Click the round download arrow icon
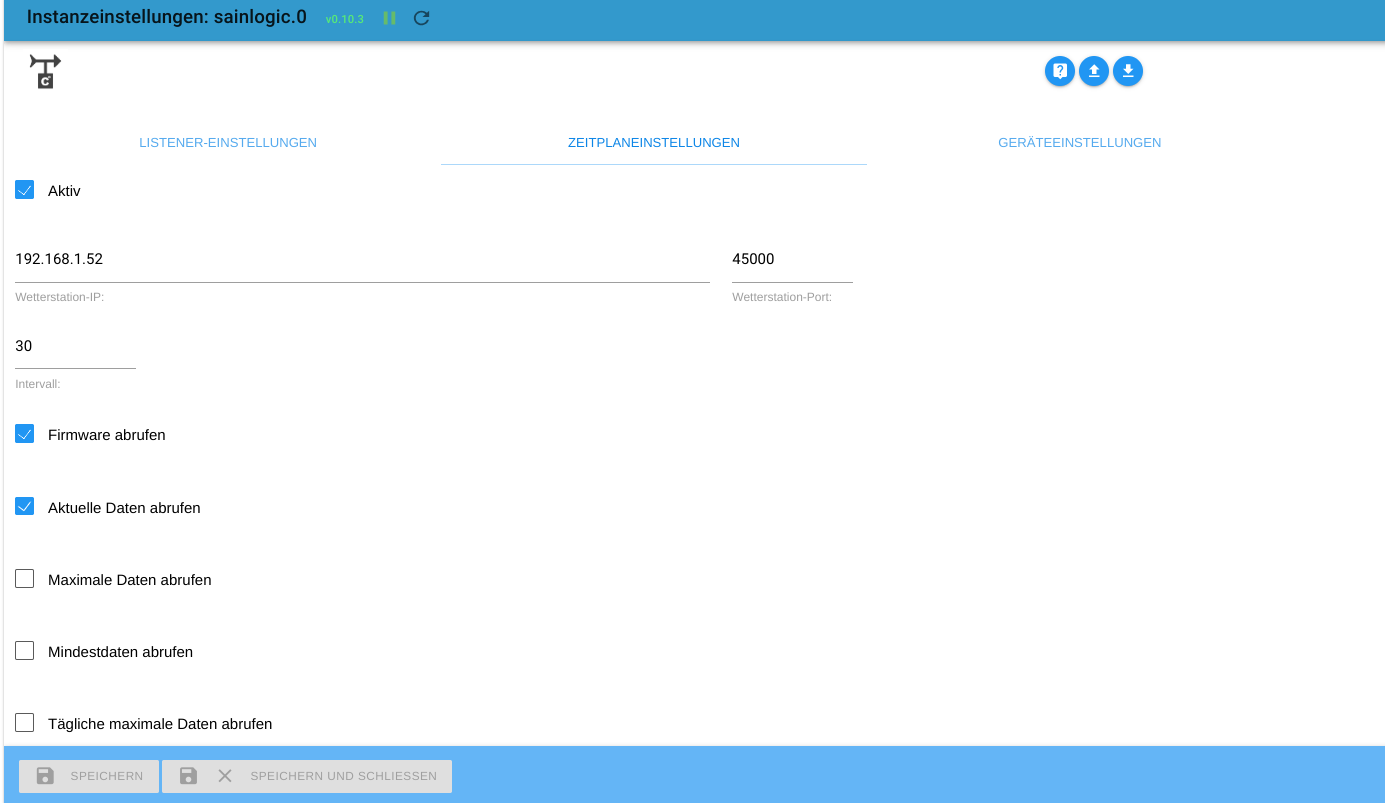The image size is (1385, 803). tap(1128, 71)
